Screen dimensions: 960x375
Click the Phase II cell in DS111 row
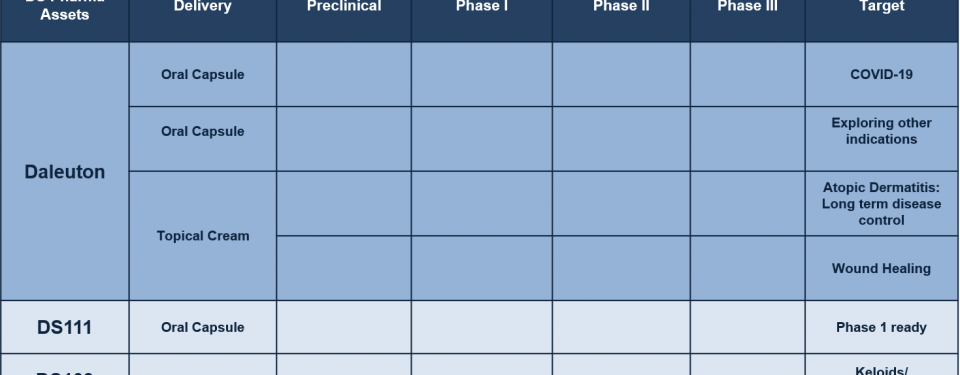point(621,327)
